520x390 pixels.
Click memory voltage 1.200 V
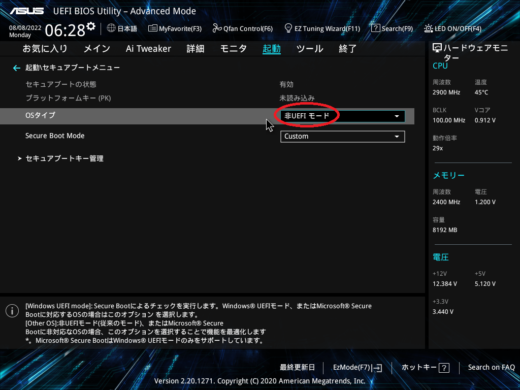[x=485, y=202]
